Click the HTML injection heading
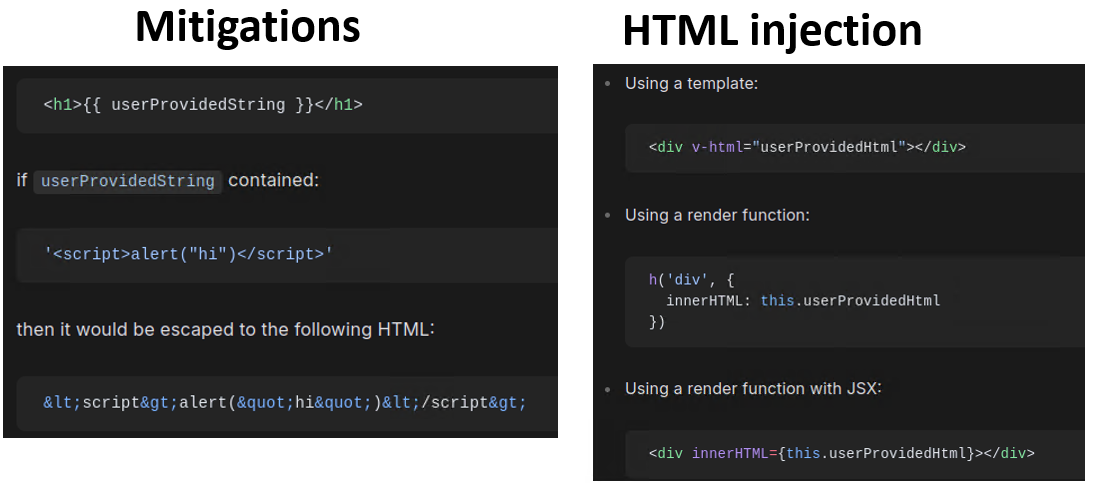Screen dimensions: 1102x492 [x=772, y=32]
